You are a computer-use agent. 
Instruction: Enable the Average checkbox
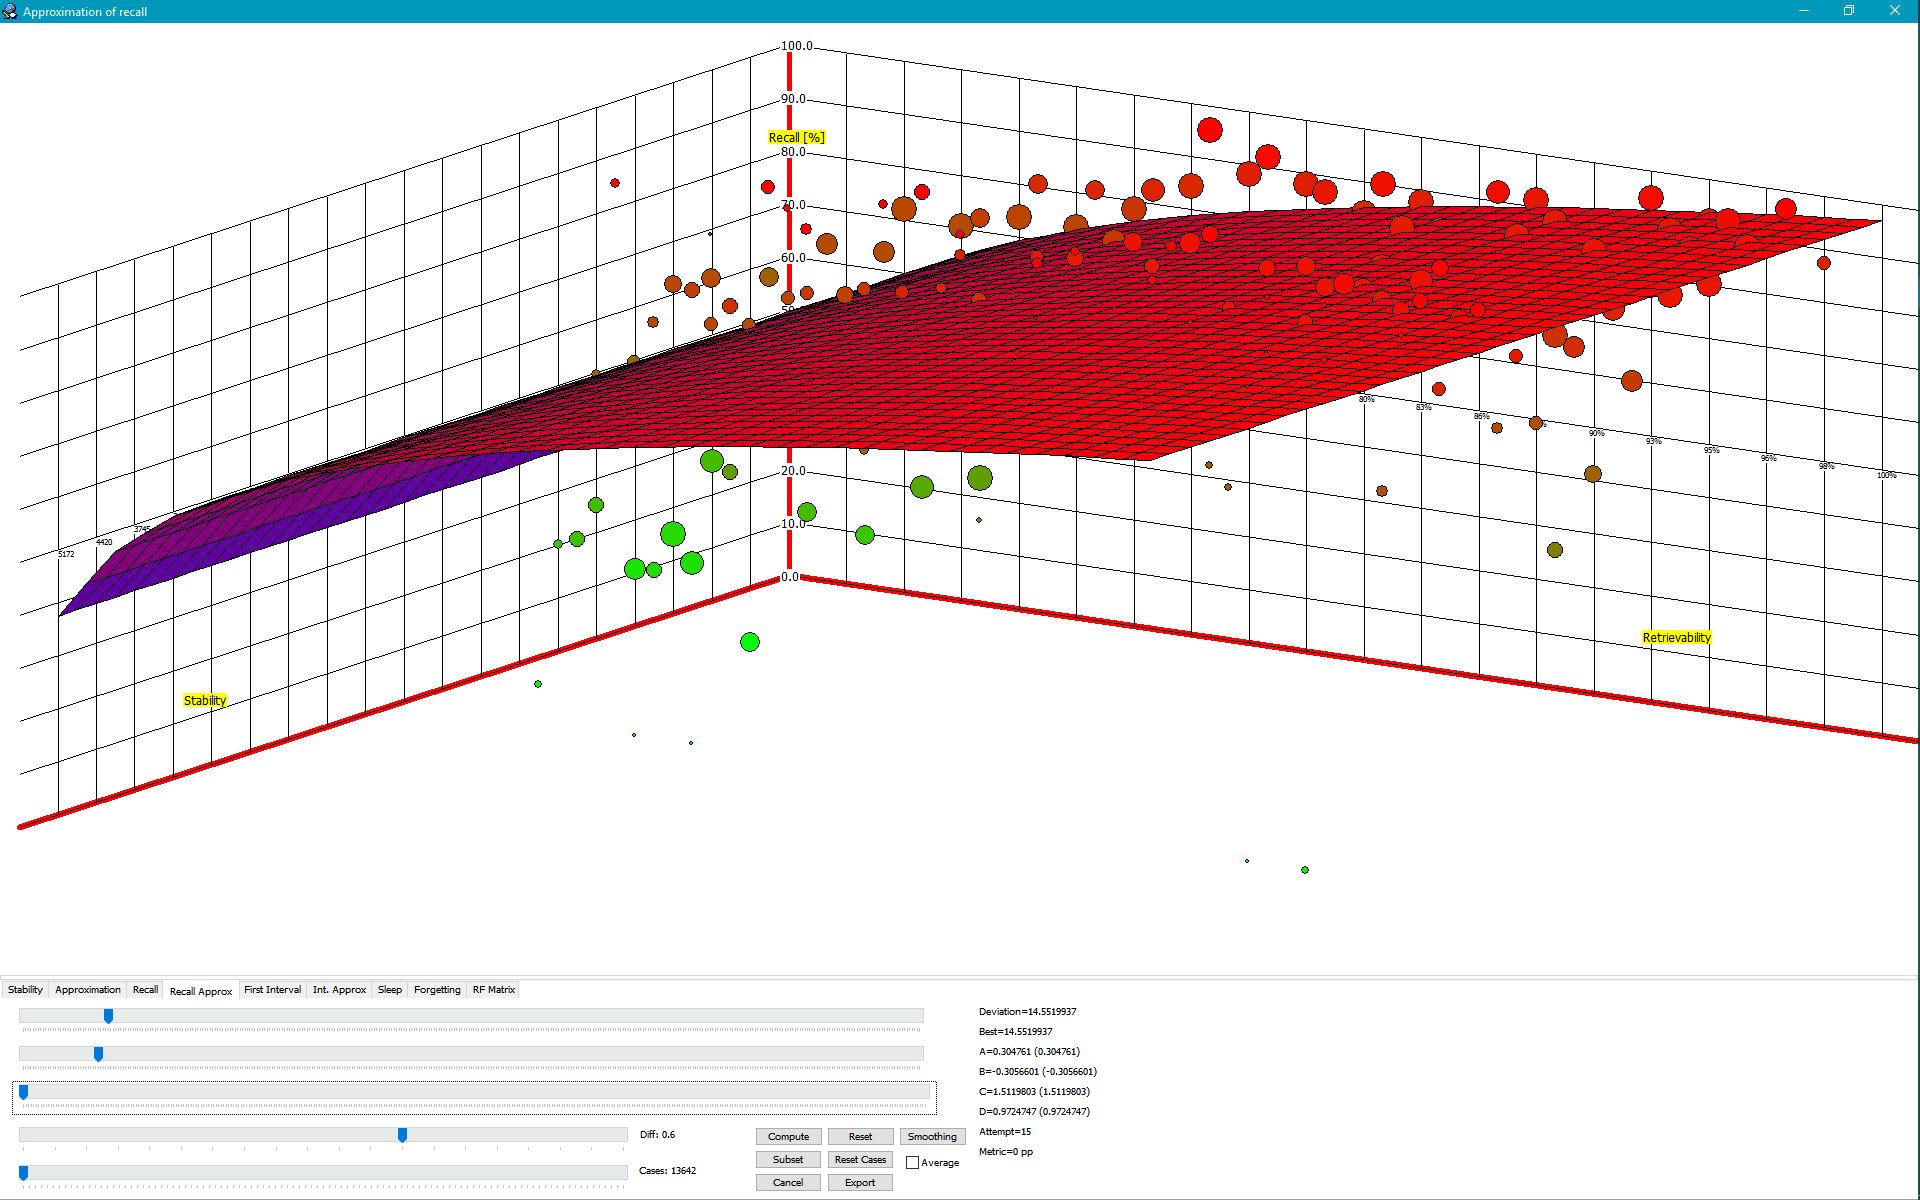(x=912, y=1162)
